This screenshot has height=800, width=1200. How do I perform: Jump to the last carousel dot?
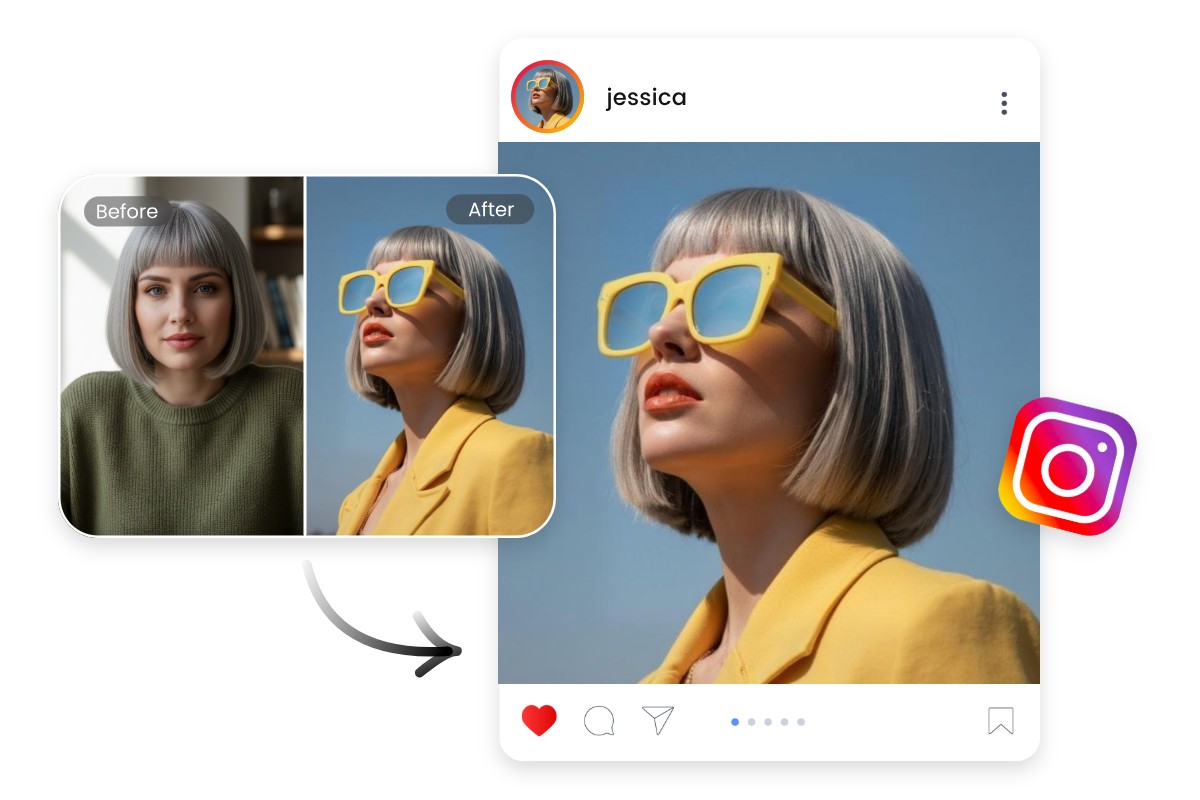[x=800, y=721]
